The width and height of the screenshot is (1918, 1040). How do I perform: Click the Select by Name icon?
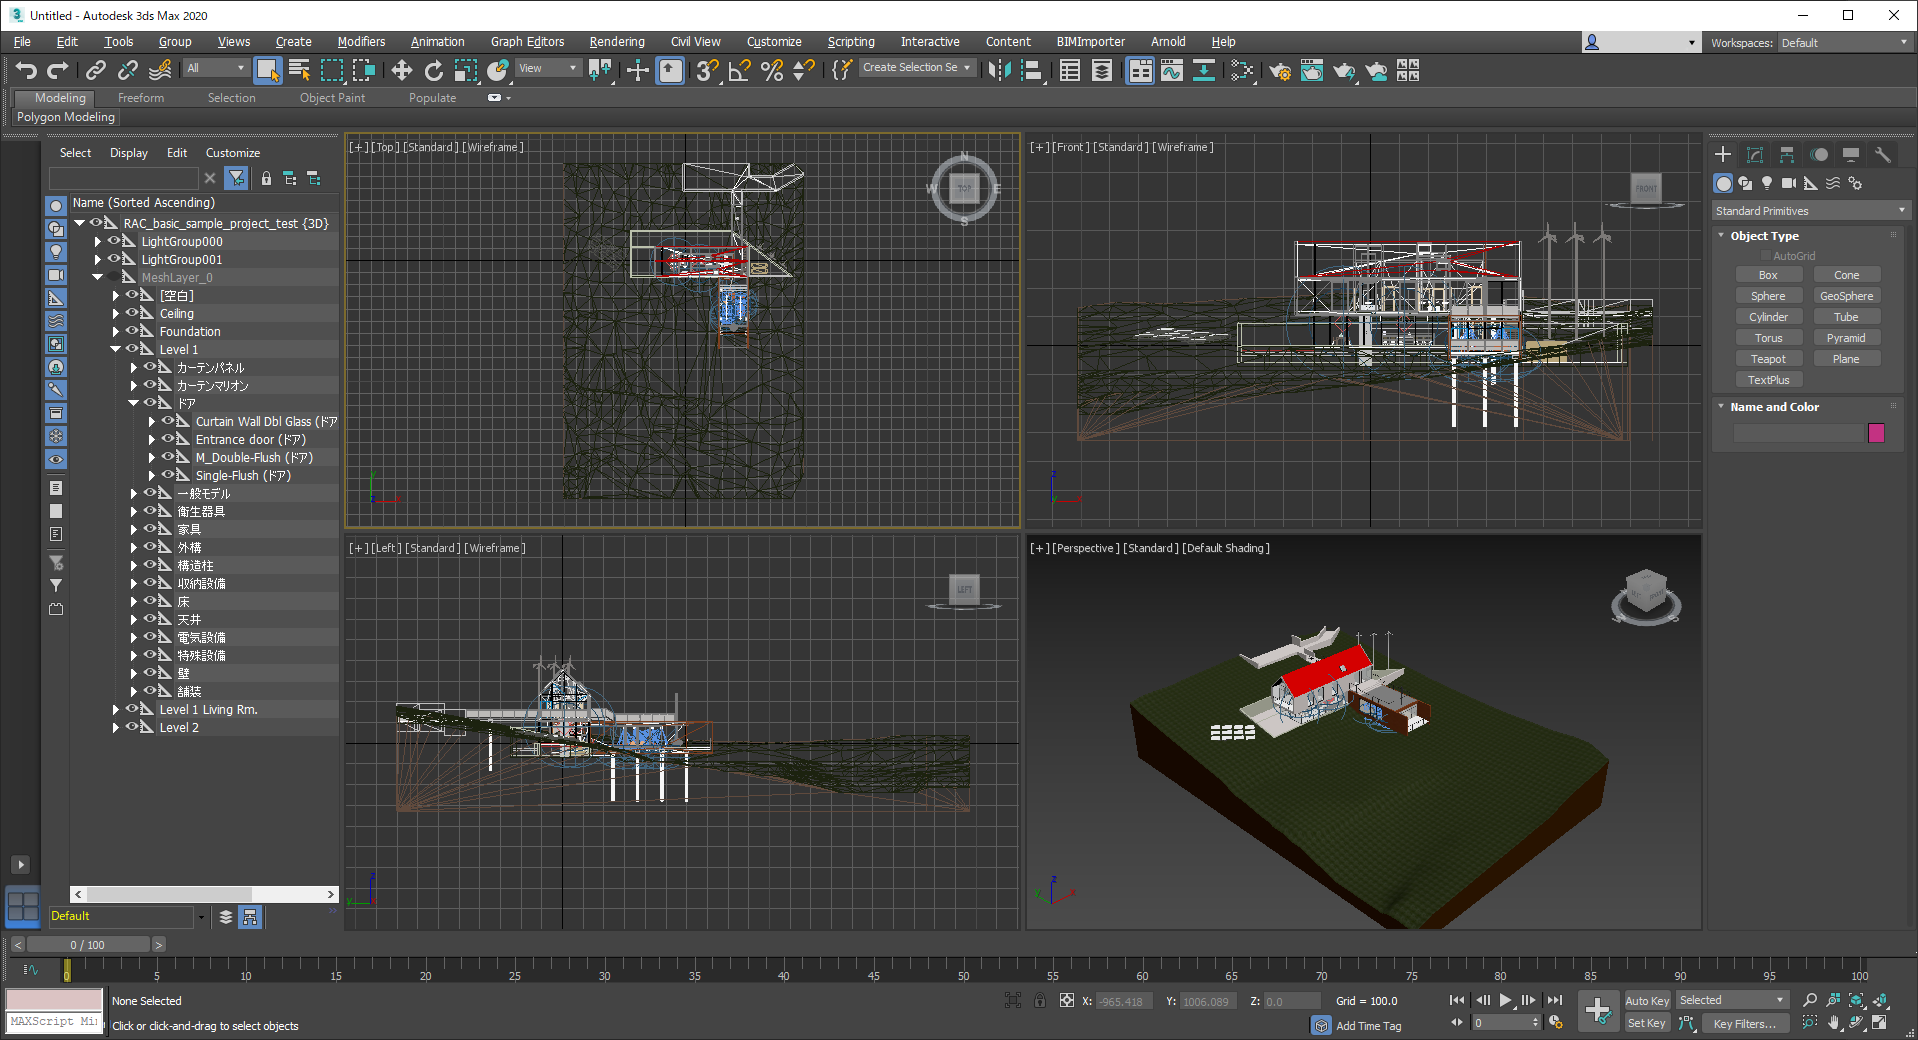299,70
